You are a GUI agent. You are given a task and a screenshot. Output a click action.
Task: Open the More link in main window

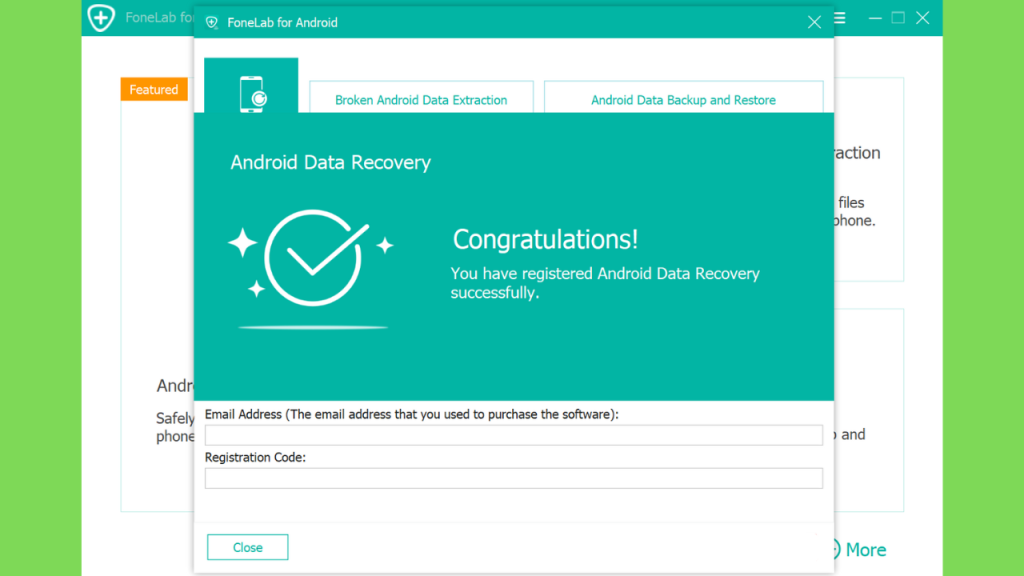click(865, 550)
